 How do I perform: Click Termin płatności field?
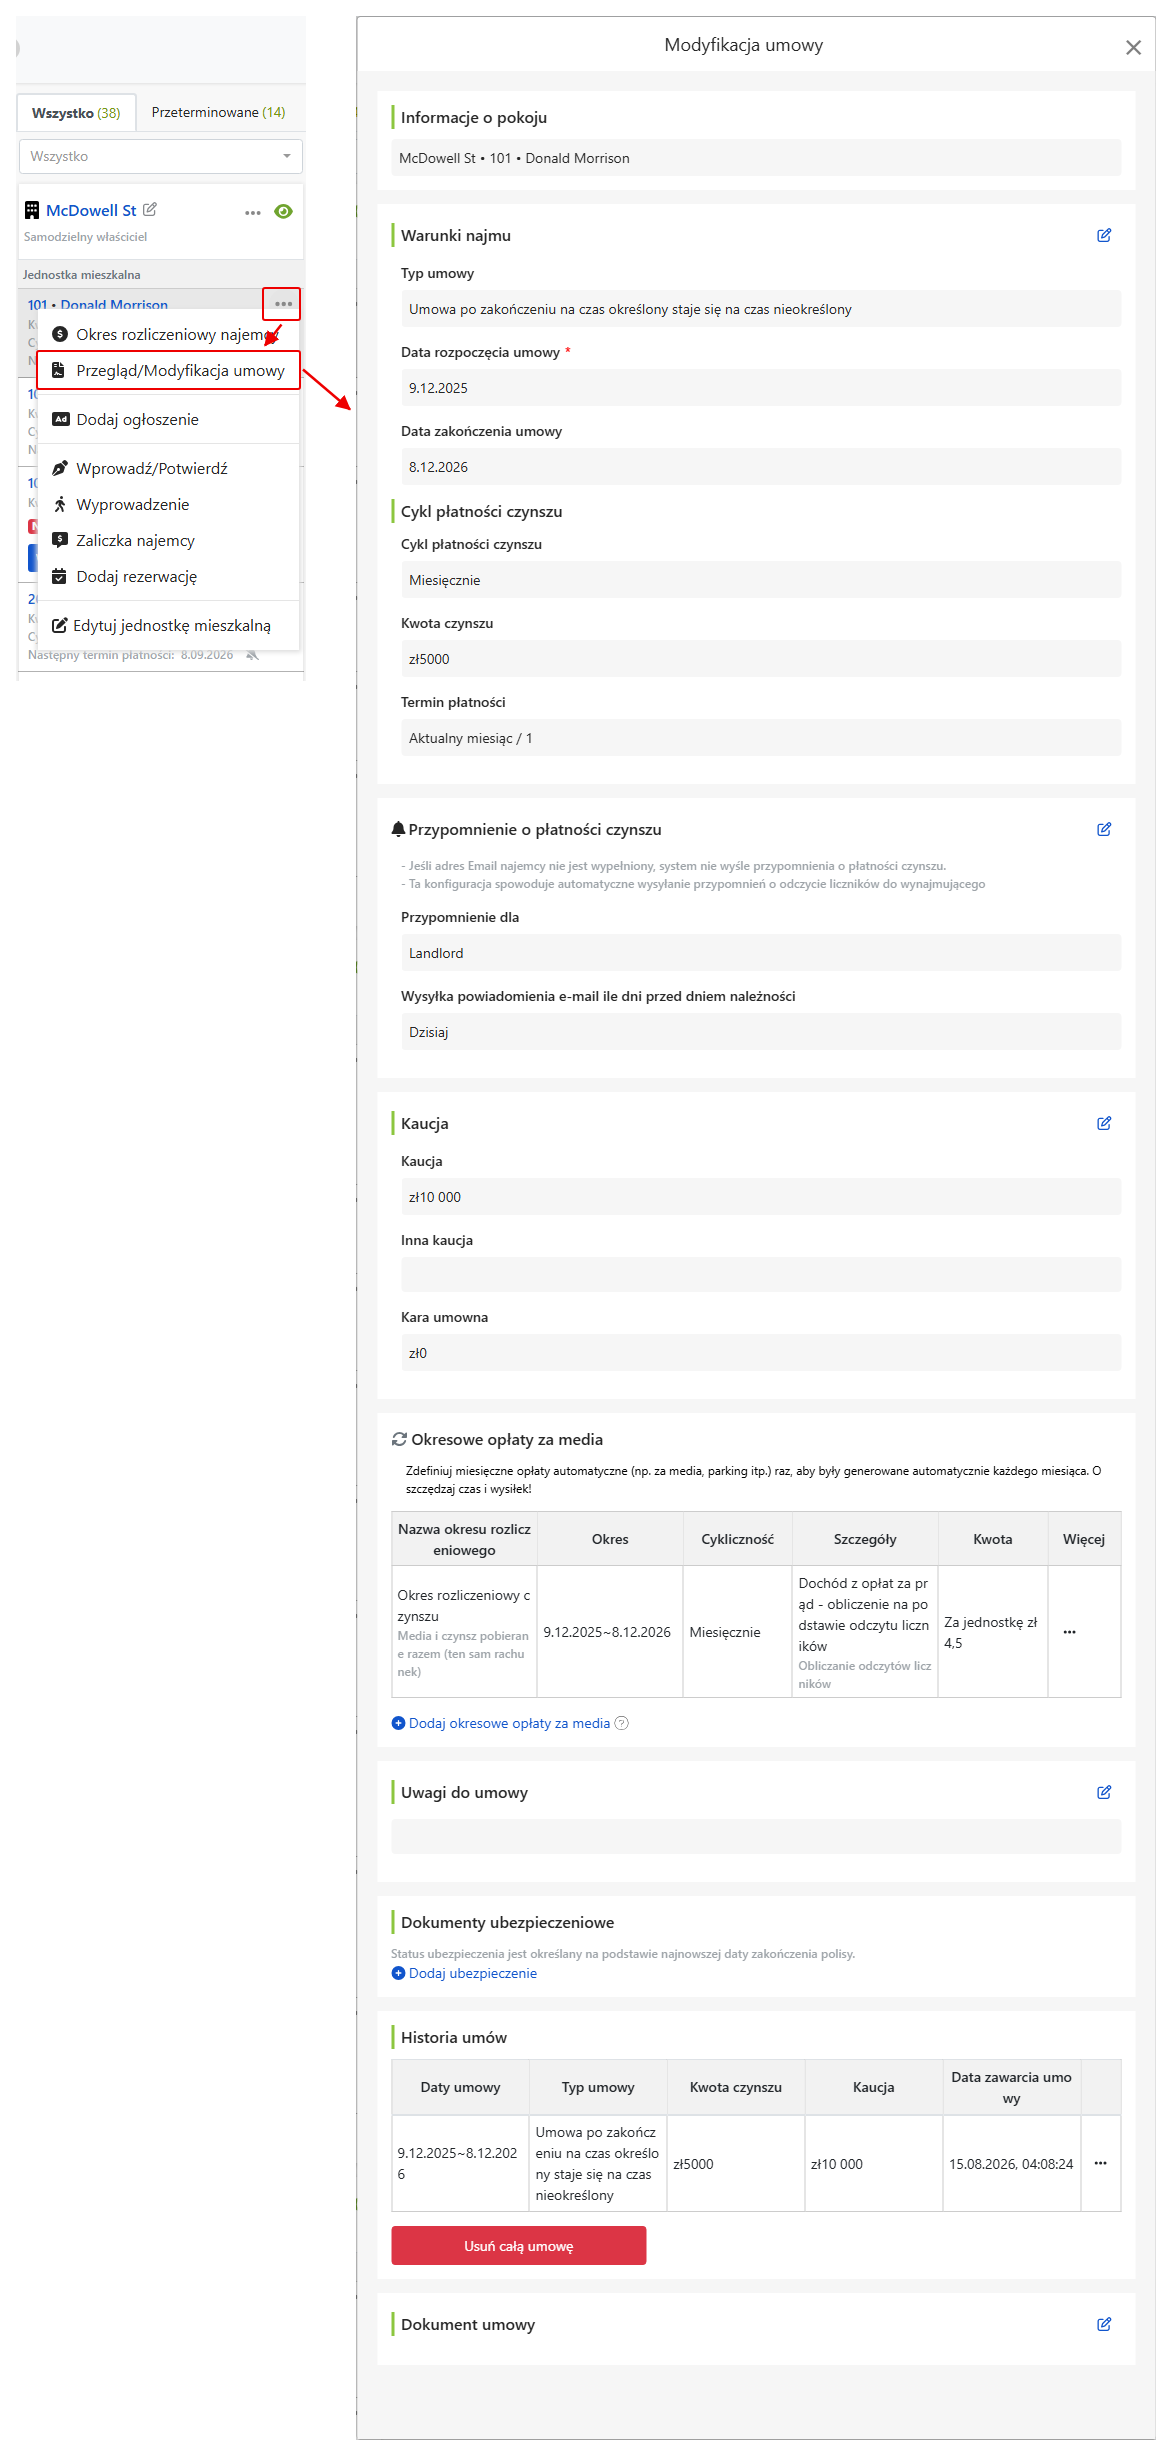pyautogui.click(x=761, y=738)
